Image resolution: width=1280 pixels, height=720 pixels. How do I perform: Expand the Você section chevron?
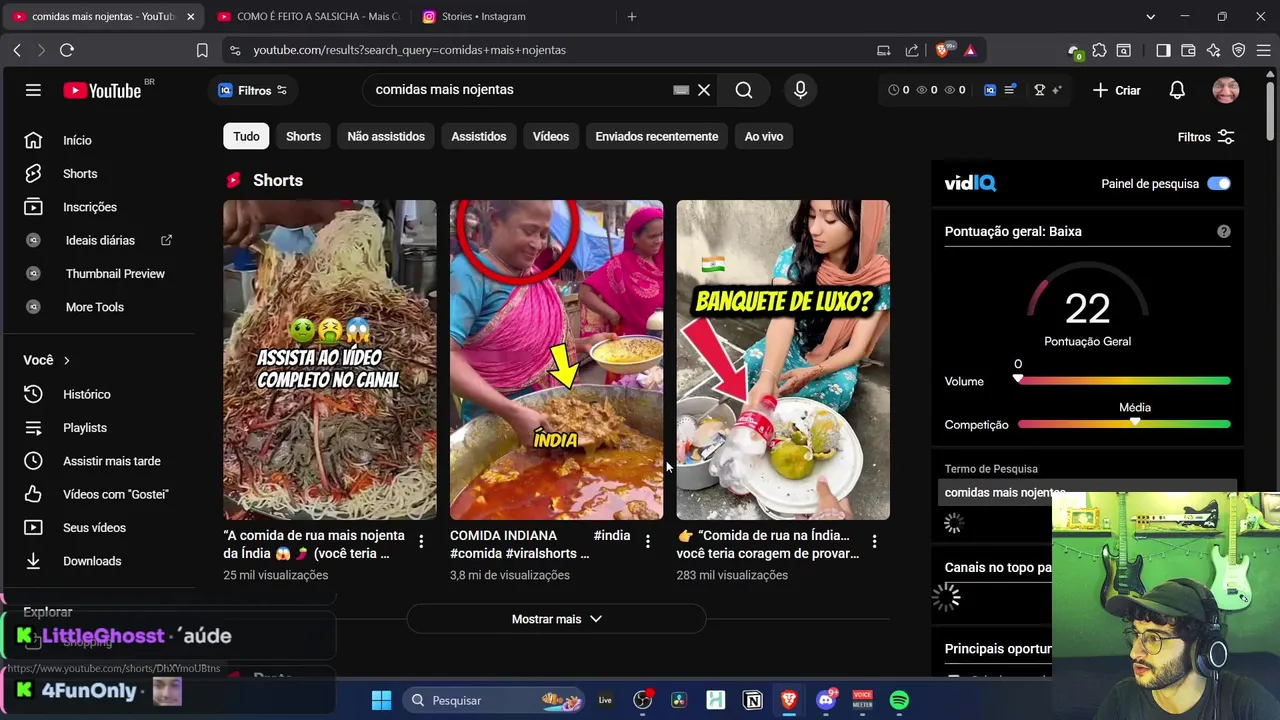pos(67,360)
